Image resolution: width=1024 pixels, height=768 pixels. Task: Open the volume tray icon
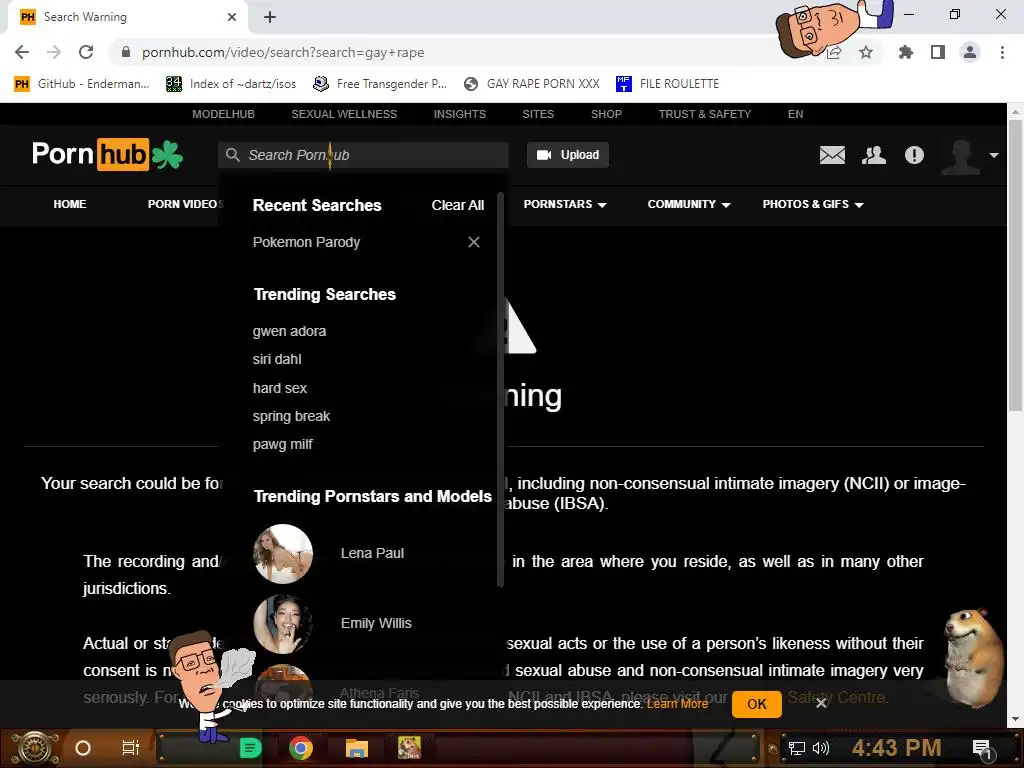coord(820,748)
